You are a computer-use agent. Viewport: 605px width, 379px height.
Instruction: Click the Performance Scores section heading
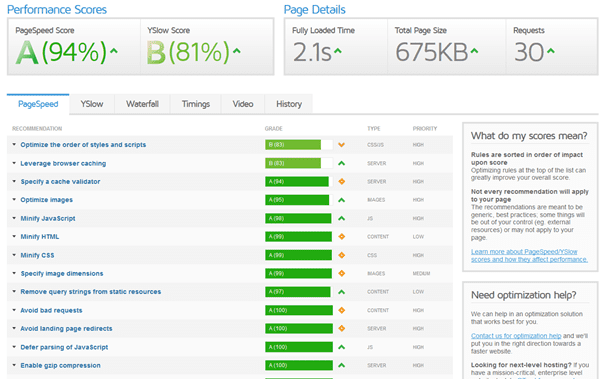tap(57, 10)
